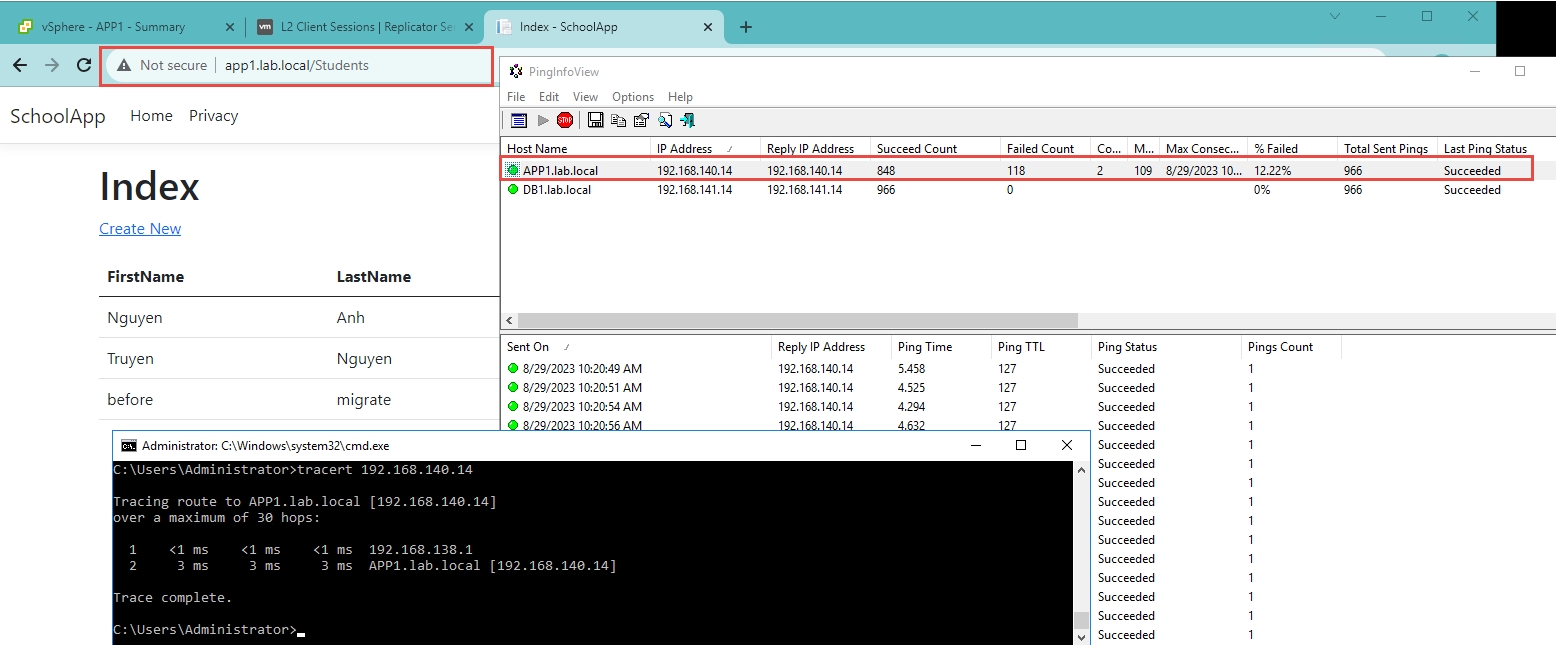Click the Create New link
Viewport: 1556px width, 645px height.
(140, 229)
